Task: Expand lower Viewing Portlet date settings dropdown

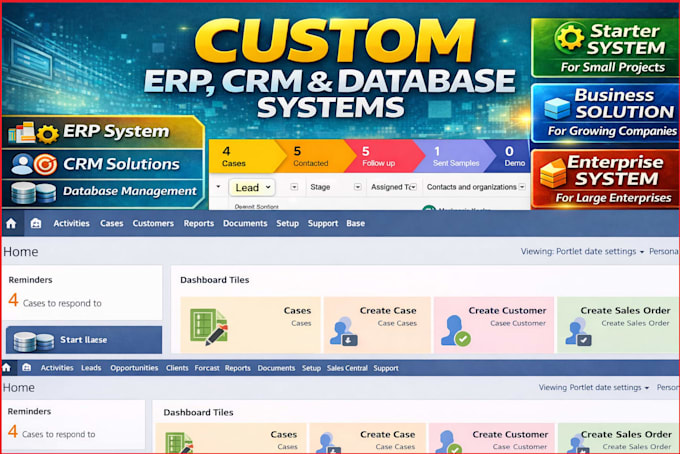Action: tap(594, 388)
